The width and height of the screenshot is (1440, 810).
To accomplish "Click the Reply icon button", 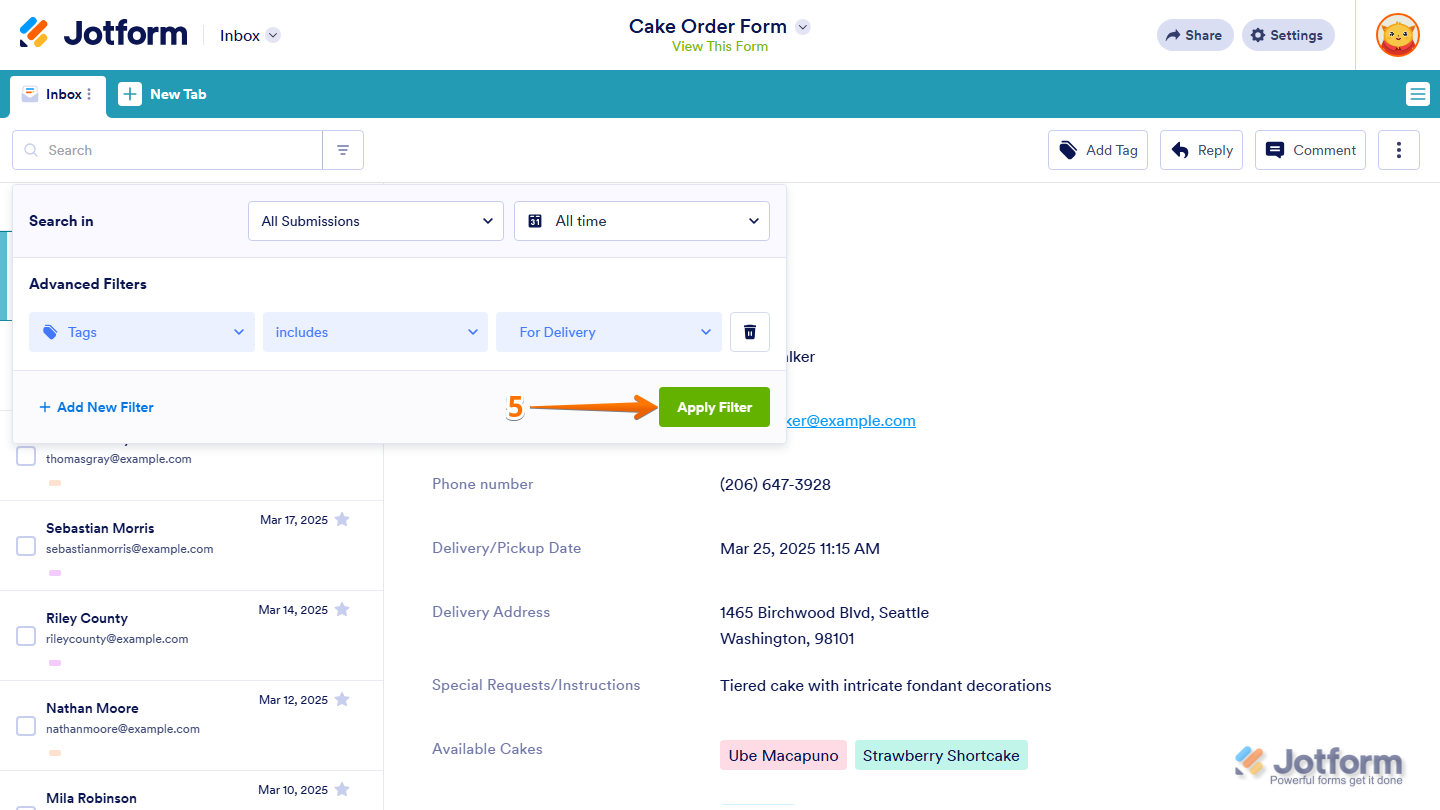I will [x=1200, y=149].
